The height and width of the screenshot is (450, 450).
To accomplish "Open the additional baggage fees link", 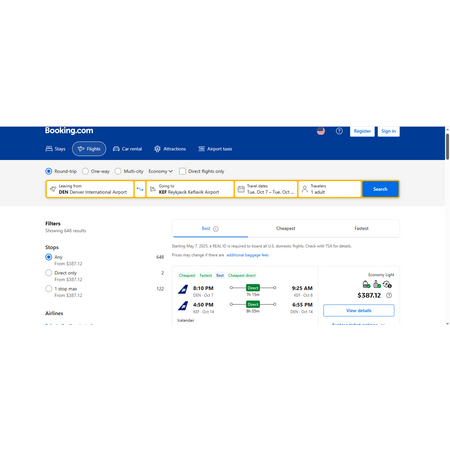I will tap(247, 255).
